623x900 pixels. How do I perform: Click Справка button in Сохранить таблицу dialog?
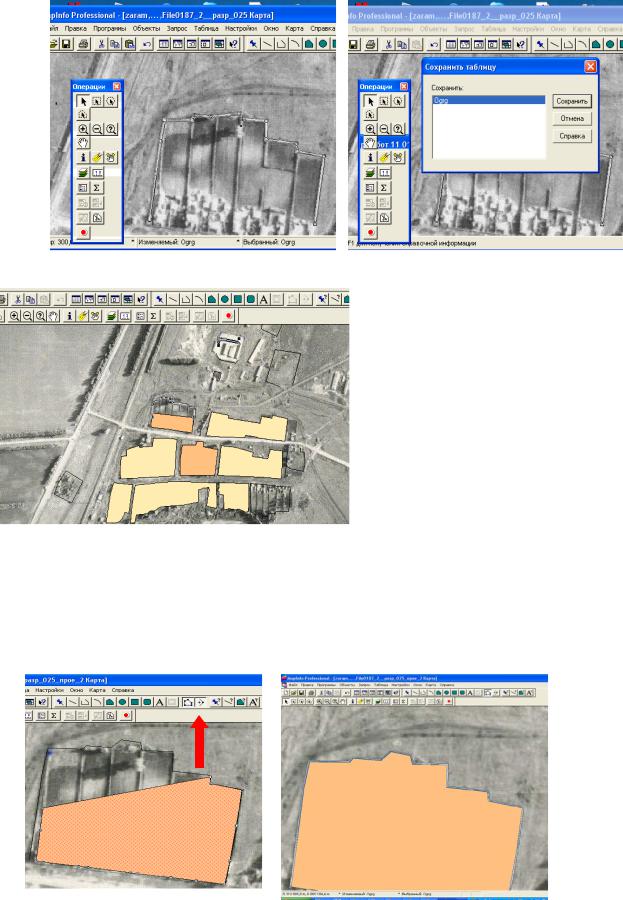[572, 136]
